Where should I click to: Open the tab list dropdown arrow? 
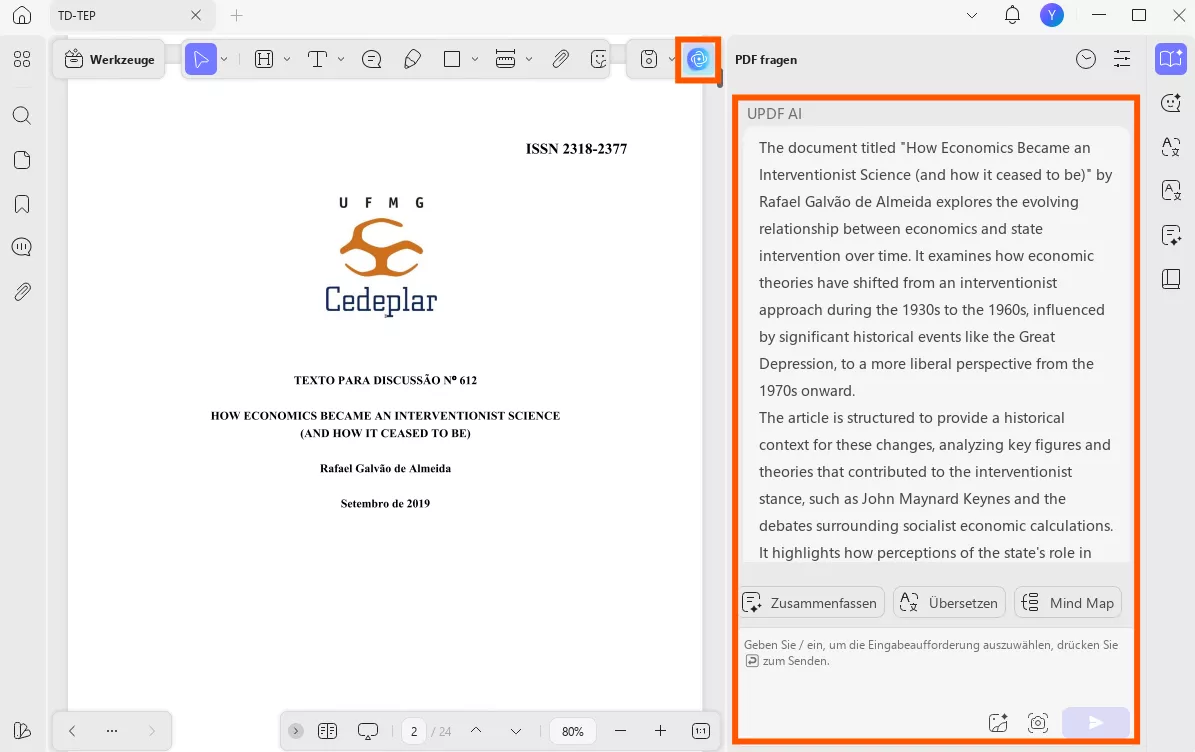pos(973,15)
